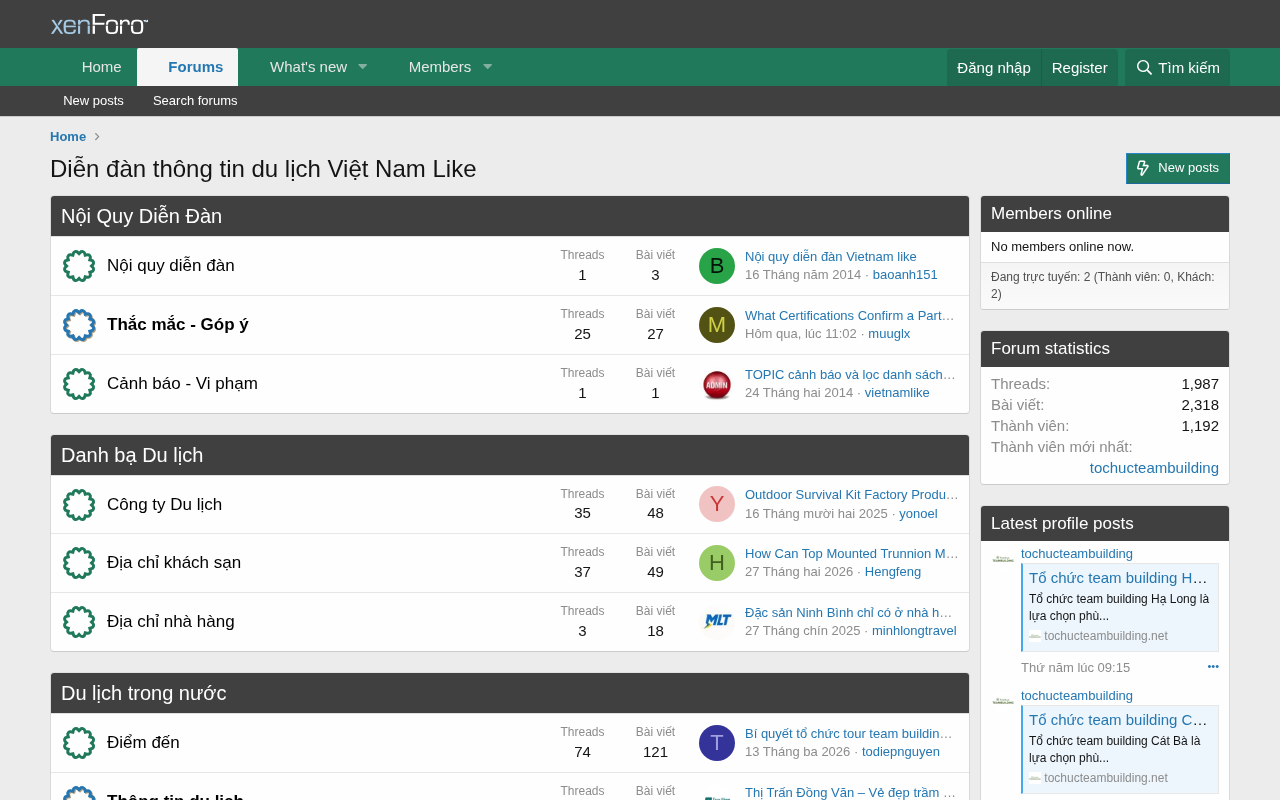Open avatar M of user muuglx

pyautogui.click(x=717, y=325)
